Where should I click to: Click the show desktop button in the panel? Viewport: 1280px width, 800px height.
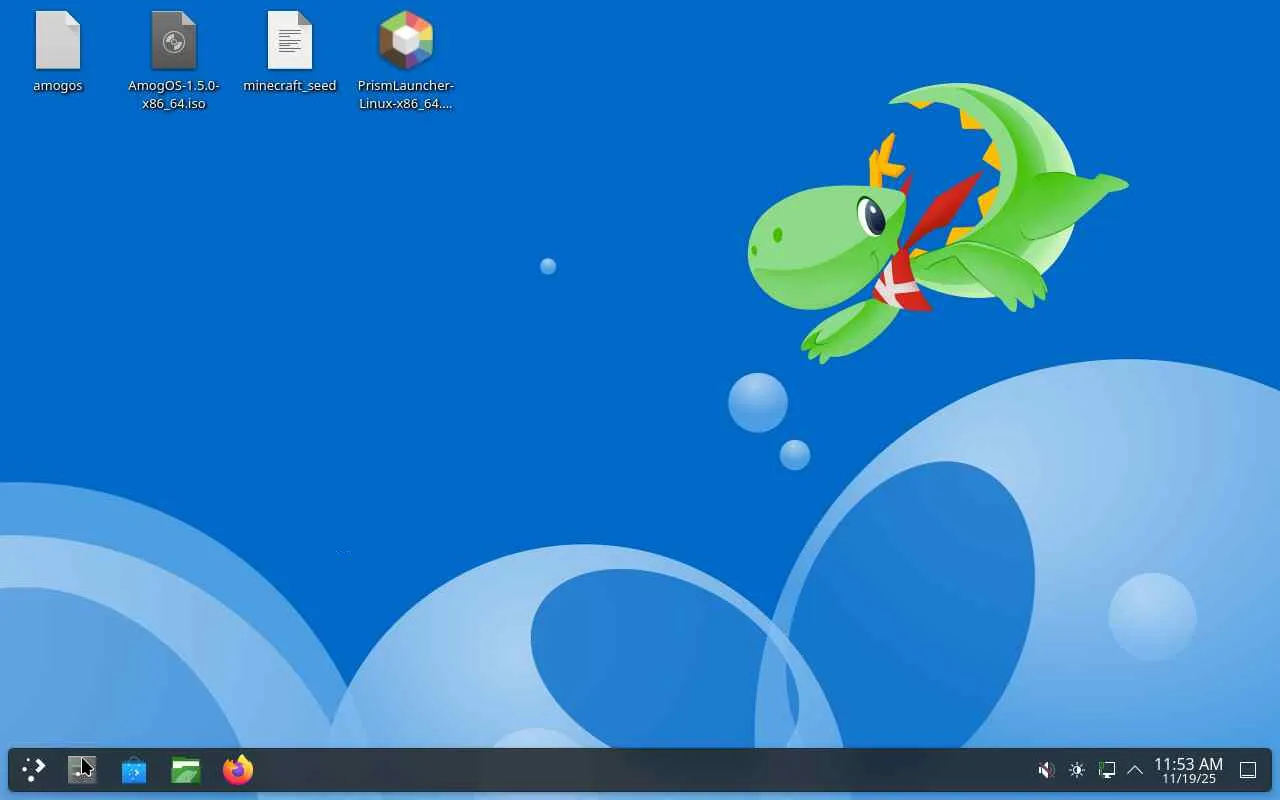coord(1248,770)
